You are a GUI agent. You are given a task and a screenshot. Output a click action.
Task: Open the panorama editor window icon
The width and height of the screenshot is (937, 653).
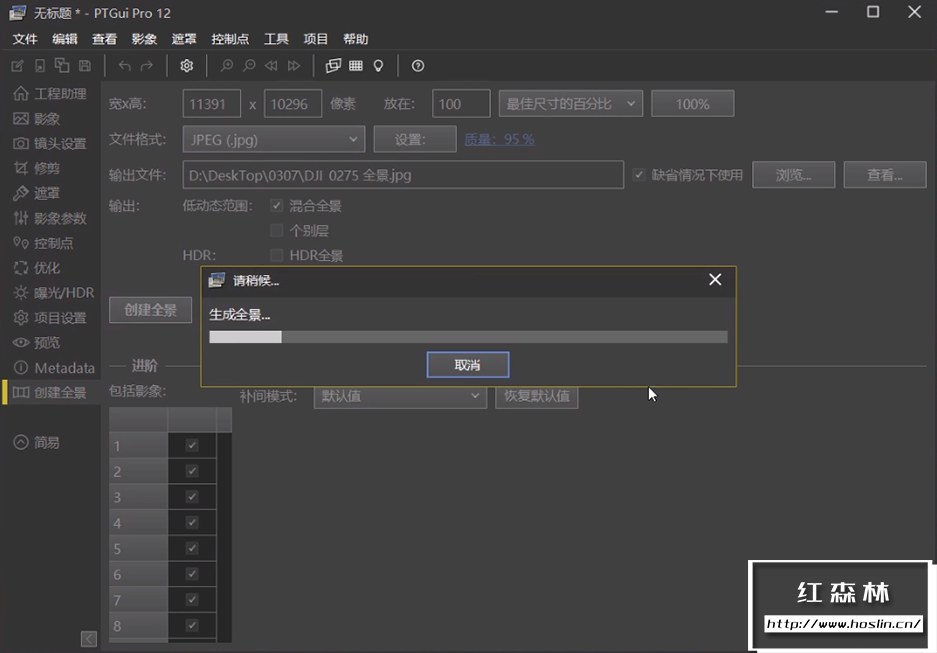(x=333, y=66)
